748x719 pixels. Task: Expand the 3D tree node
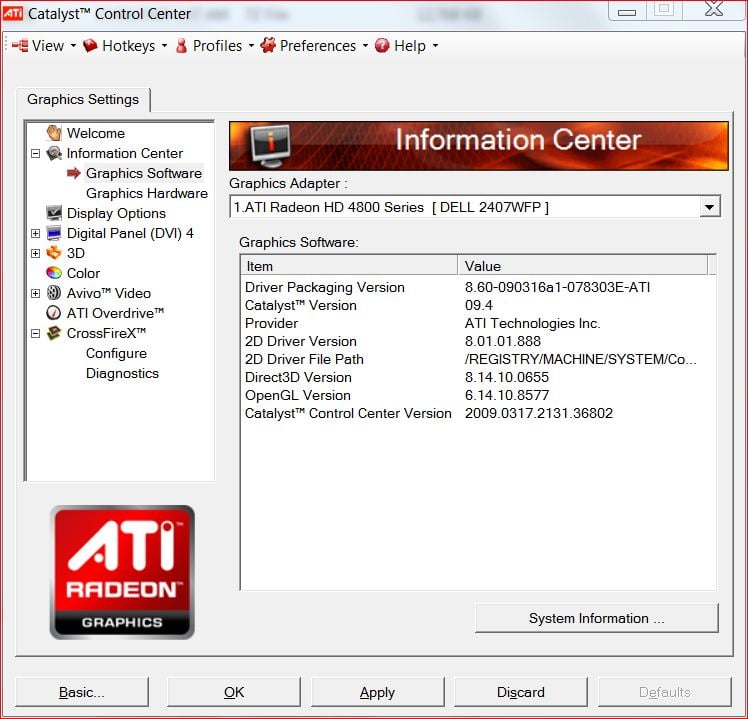(x=35, y=253)
